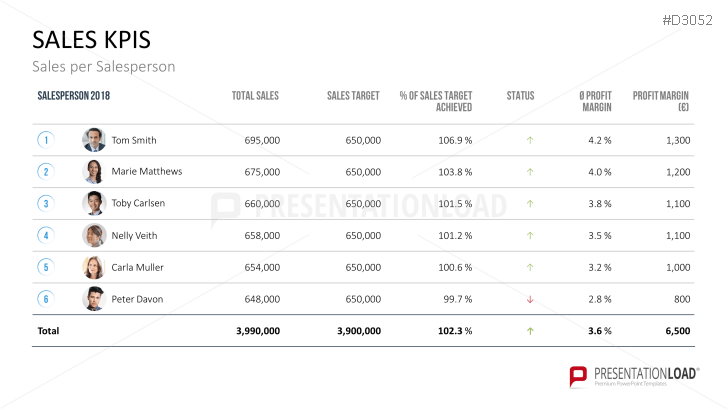Click the green status arrow in Total row
Screen dimensions: 727x409
[x=530, y=330]
